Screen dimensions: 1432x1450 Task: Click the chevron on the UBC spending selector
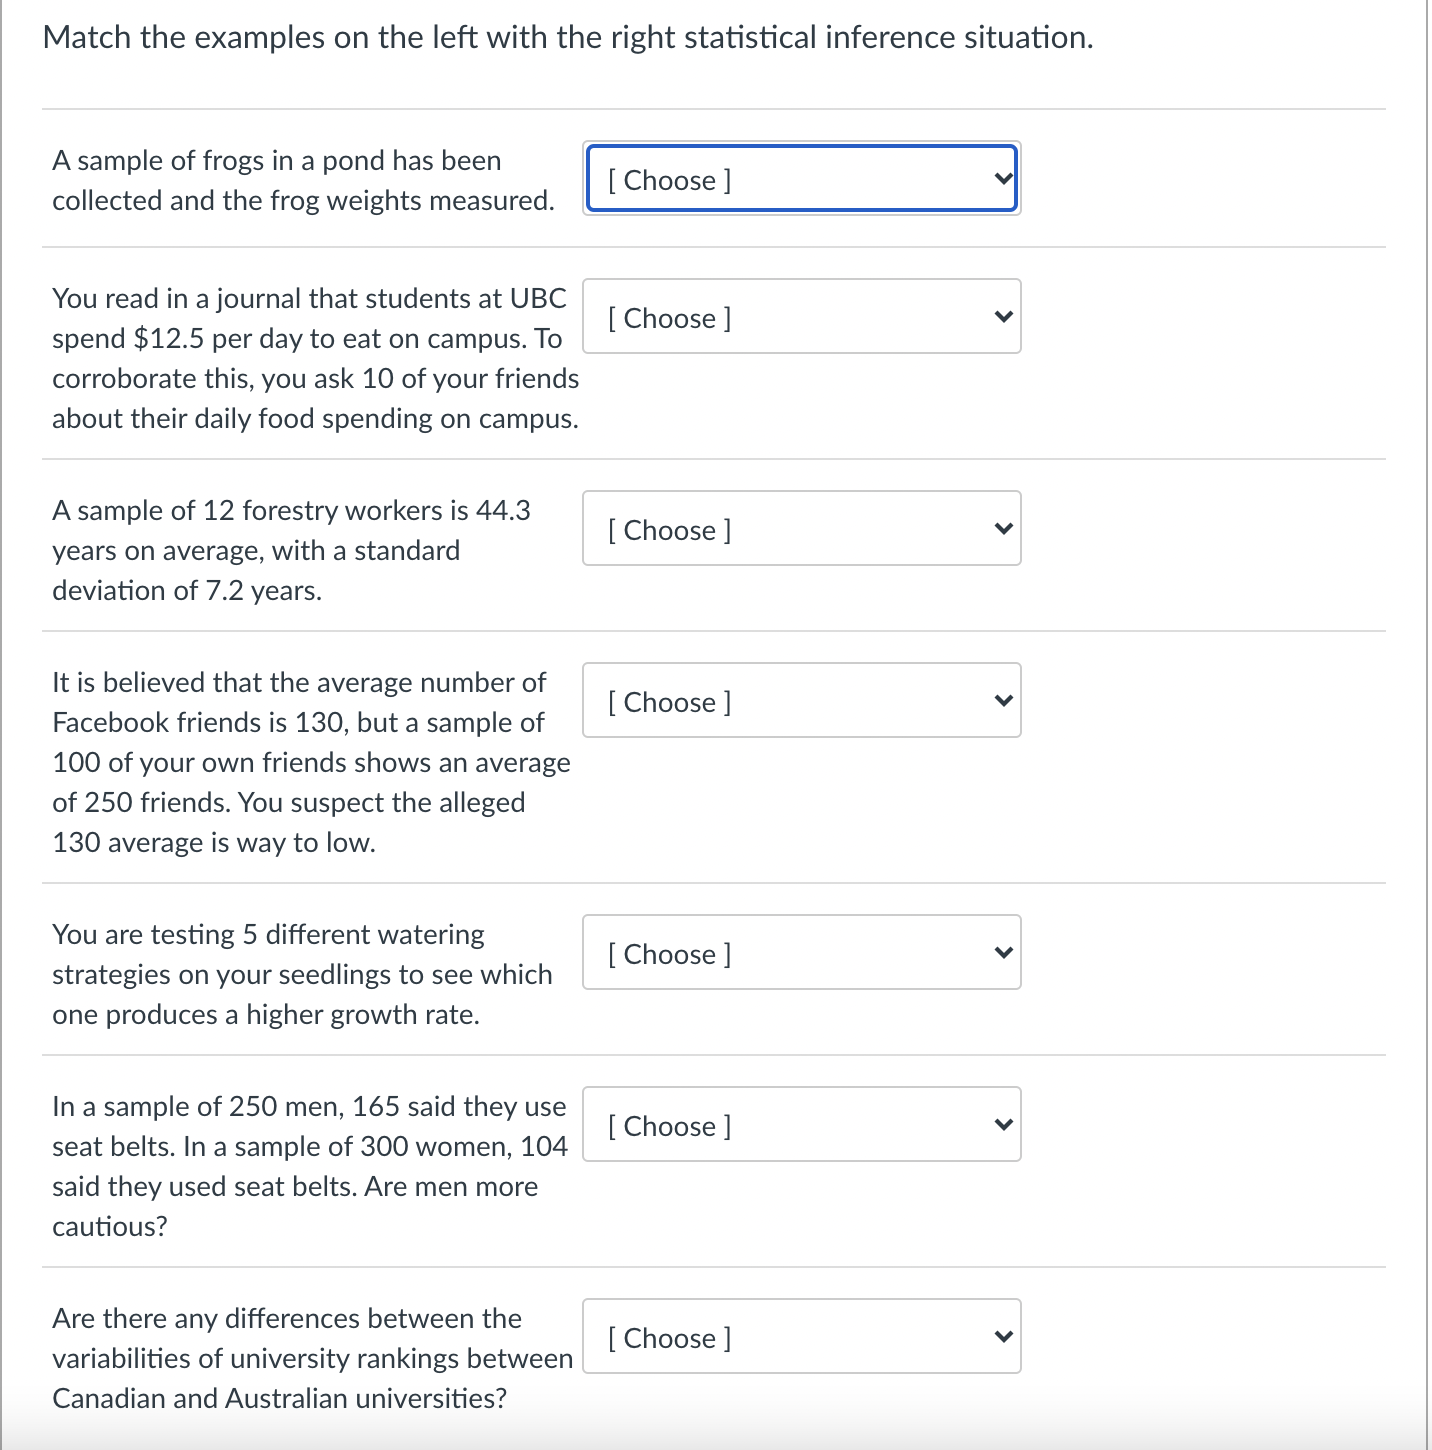tap(1001, 317)
